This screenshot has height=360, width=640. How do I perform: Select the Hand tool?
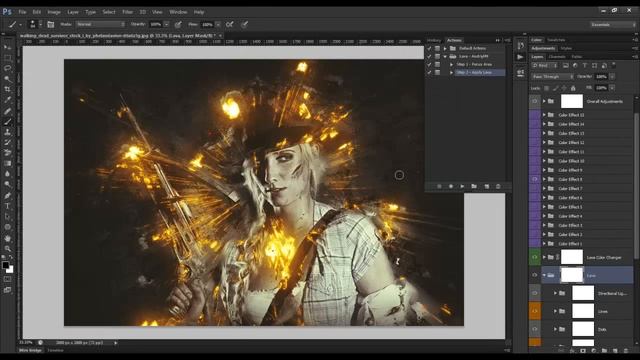7,238
